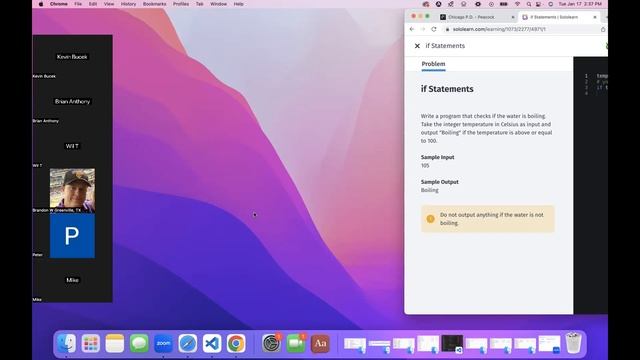Click the lock icon beside the URL
640x360 pixels.
click(x=447, y=29)
